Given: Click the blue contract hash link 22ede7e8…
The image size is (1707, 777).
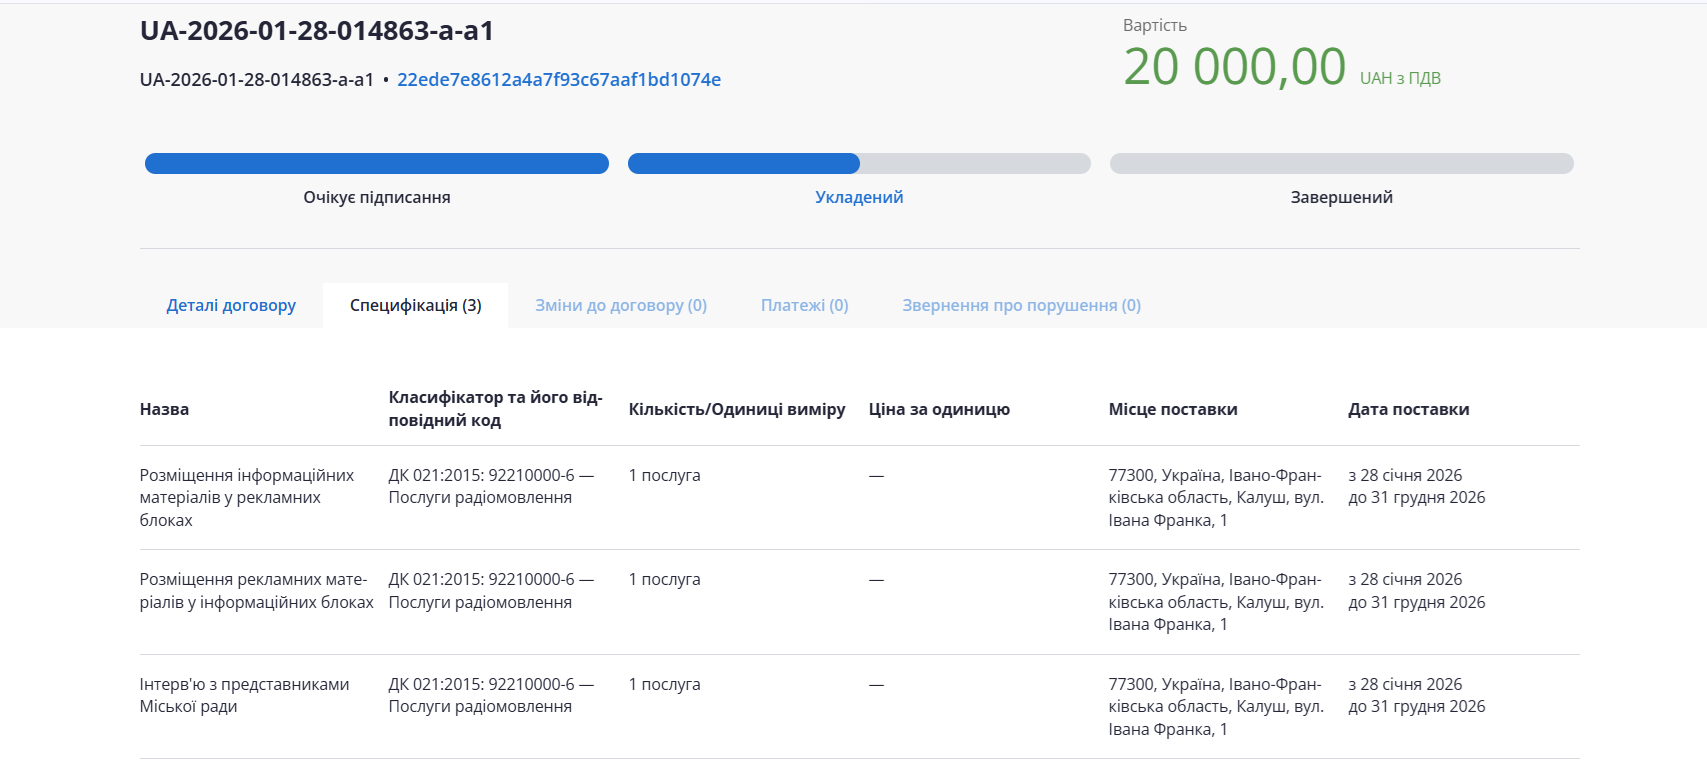Looking at the screenshot, I should (x=558, y=80).
